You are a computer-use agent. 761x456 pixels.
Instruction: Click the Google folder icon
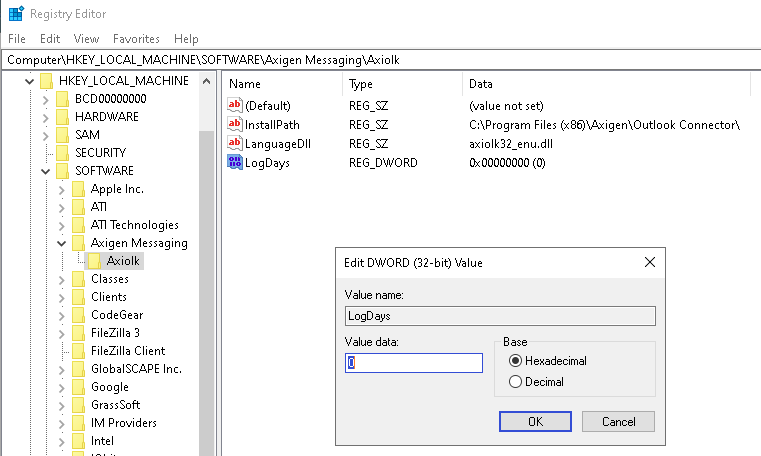point(79,387)
